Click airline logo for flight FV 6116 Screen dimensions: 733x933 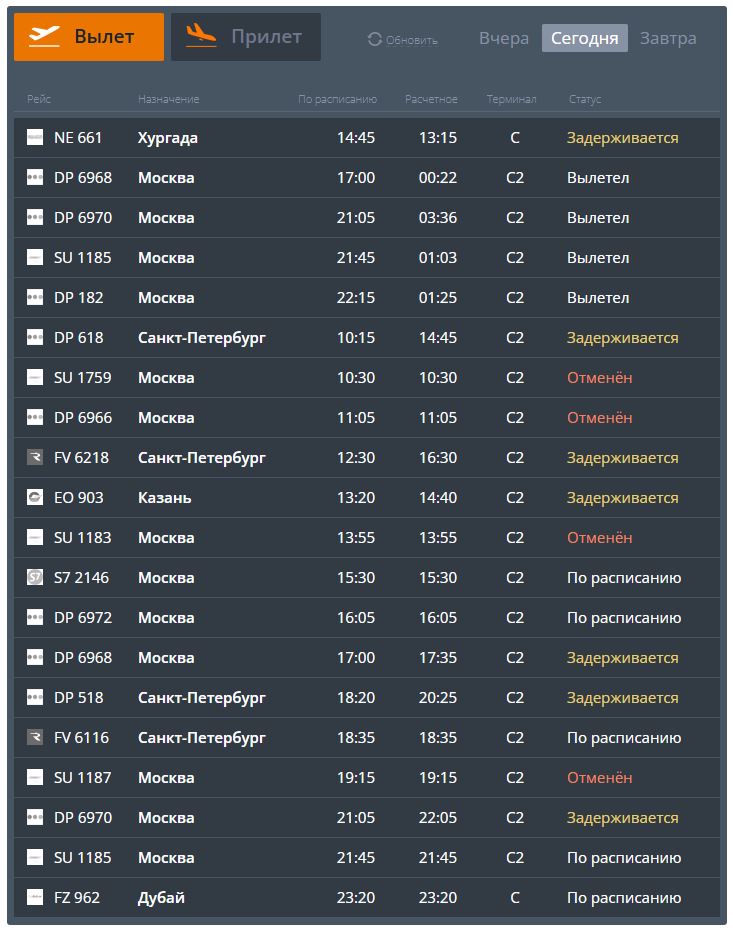click(x=35, y=738)
